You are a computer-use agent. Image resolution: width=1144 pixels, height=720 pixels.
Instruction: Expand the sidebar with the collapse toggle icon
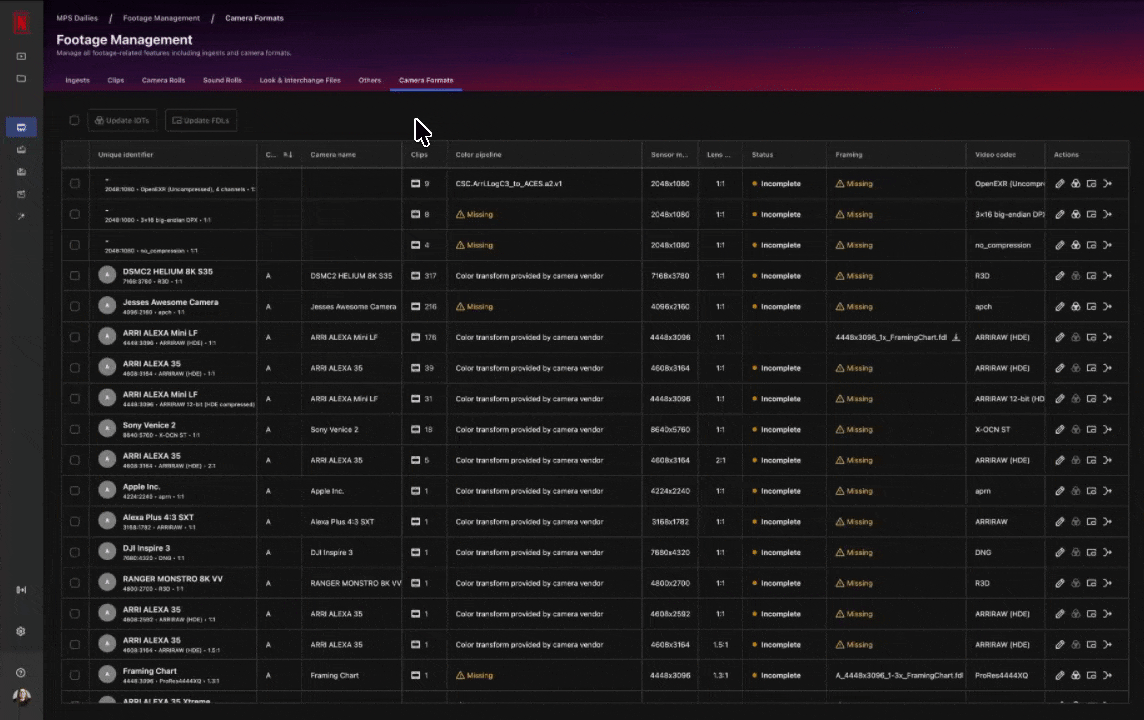point(21,590)
